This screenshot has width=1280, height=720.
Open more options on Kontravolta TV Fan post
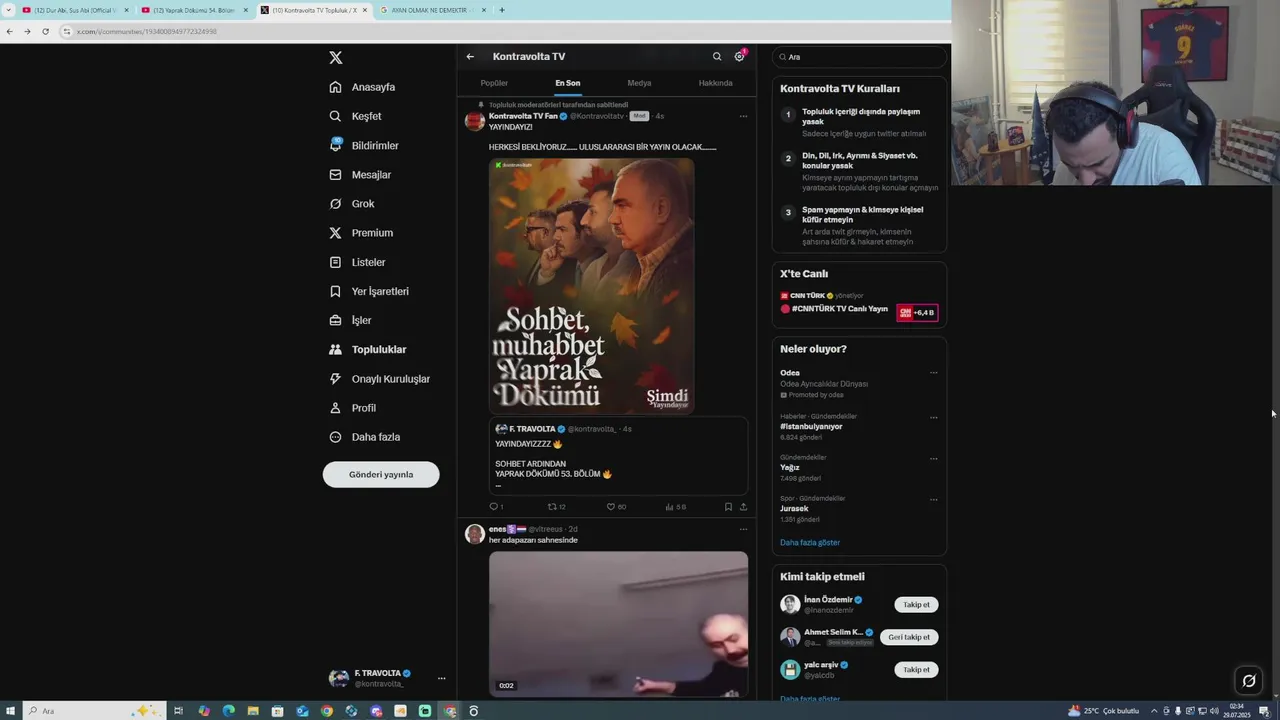[x=743, y=116]
